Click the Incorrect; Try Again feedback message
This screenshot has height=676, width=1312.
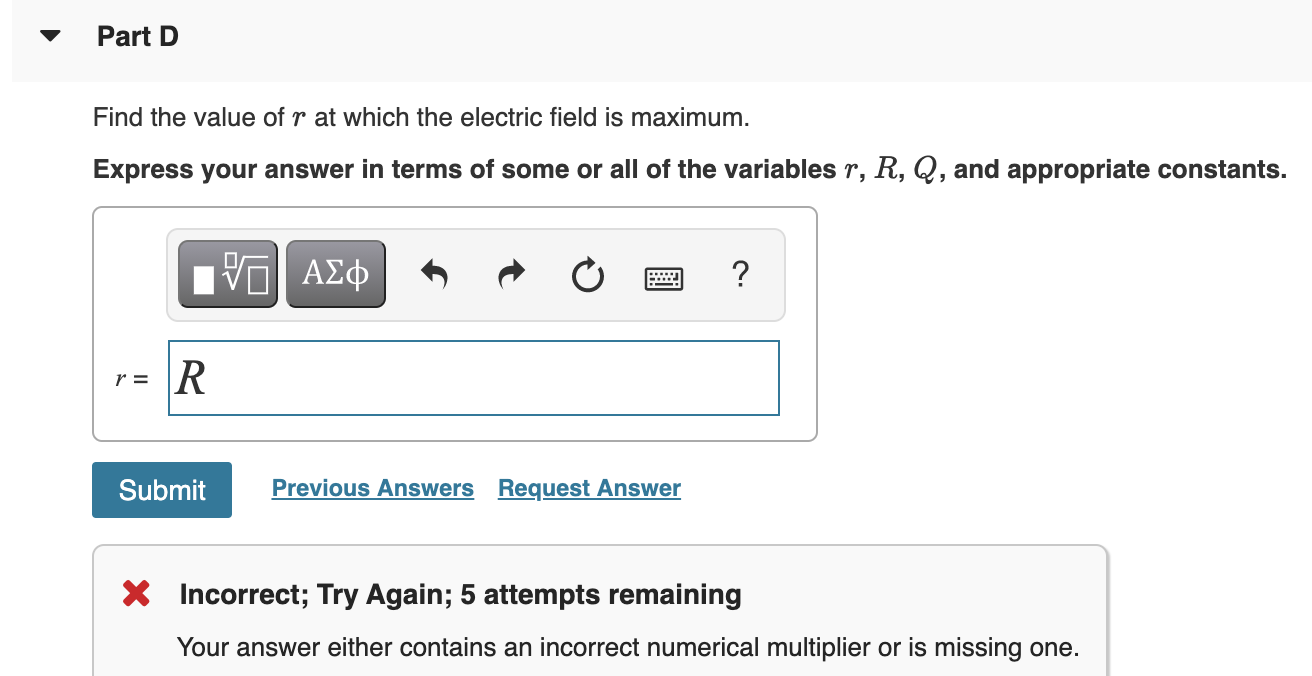point(460,593)
